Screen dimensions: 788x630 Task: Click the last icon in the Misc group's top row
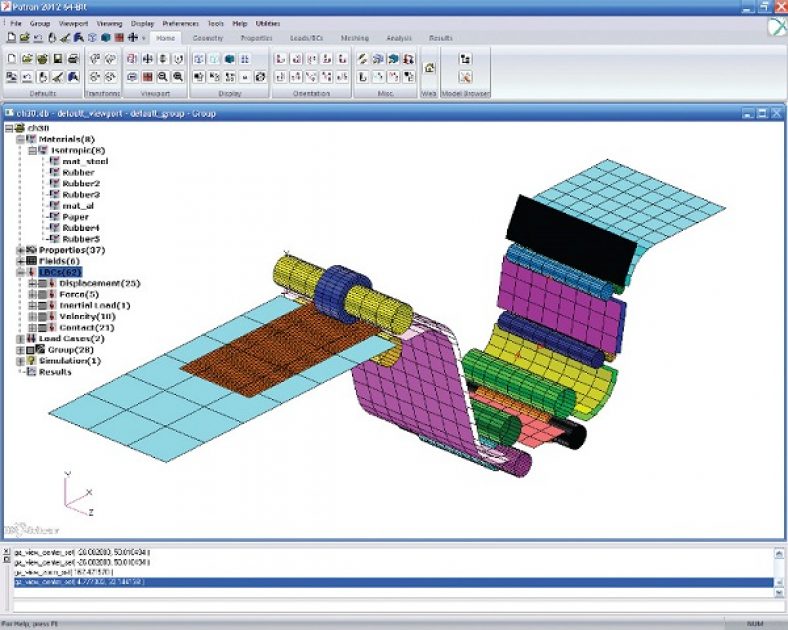point(409,59)
